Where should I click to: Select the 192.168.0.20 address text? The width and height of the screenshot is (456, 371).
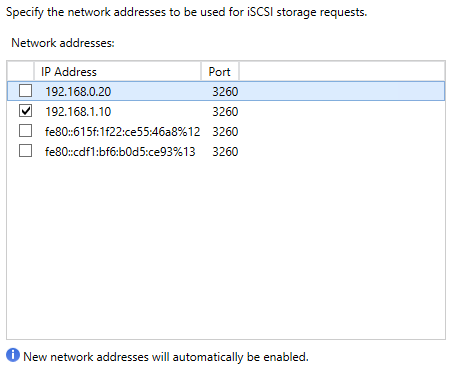point(78,91)
